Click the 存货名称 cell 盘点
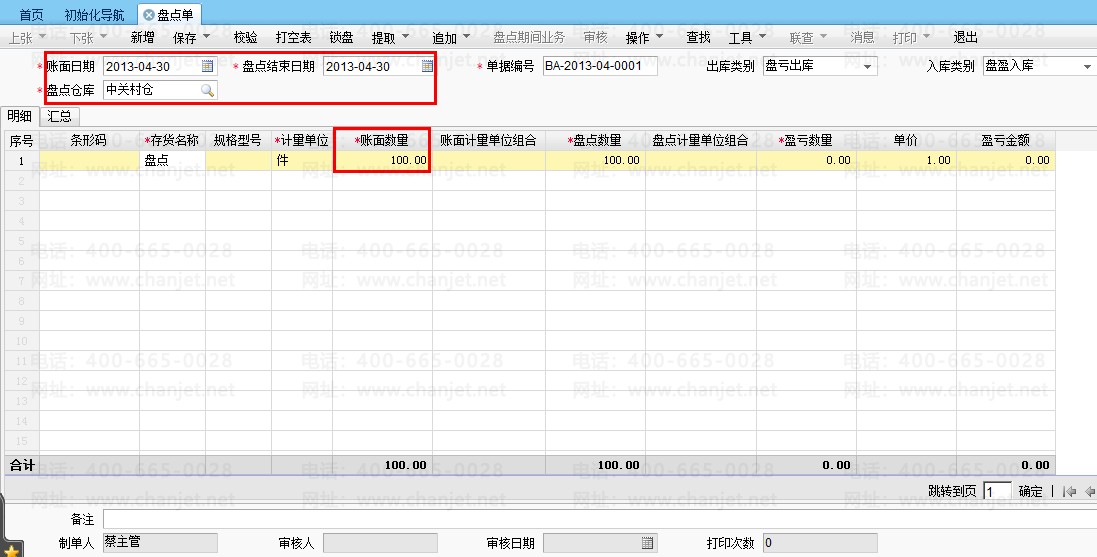Screen dimensions: 1097x557 coord(172,160)
